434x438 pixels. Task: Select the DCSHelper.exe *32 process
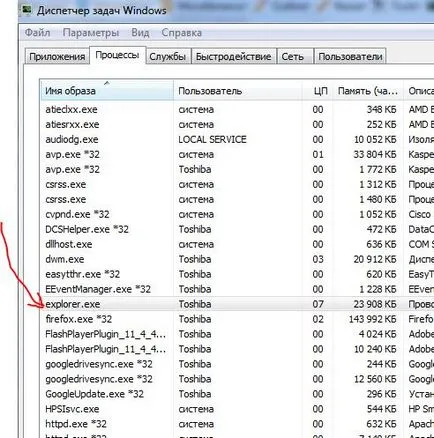237,229
